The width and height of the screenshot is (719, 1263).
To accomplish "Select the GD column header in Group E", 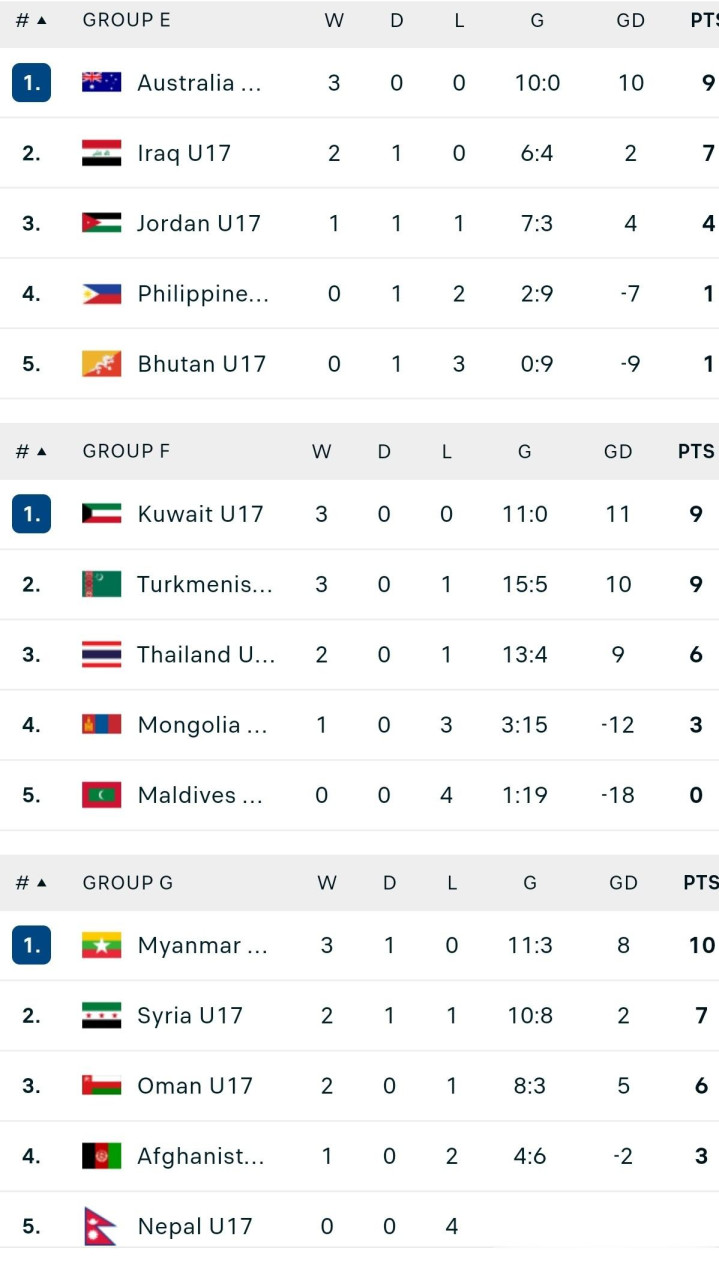I will [630, 20].
